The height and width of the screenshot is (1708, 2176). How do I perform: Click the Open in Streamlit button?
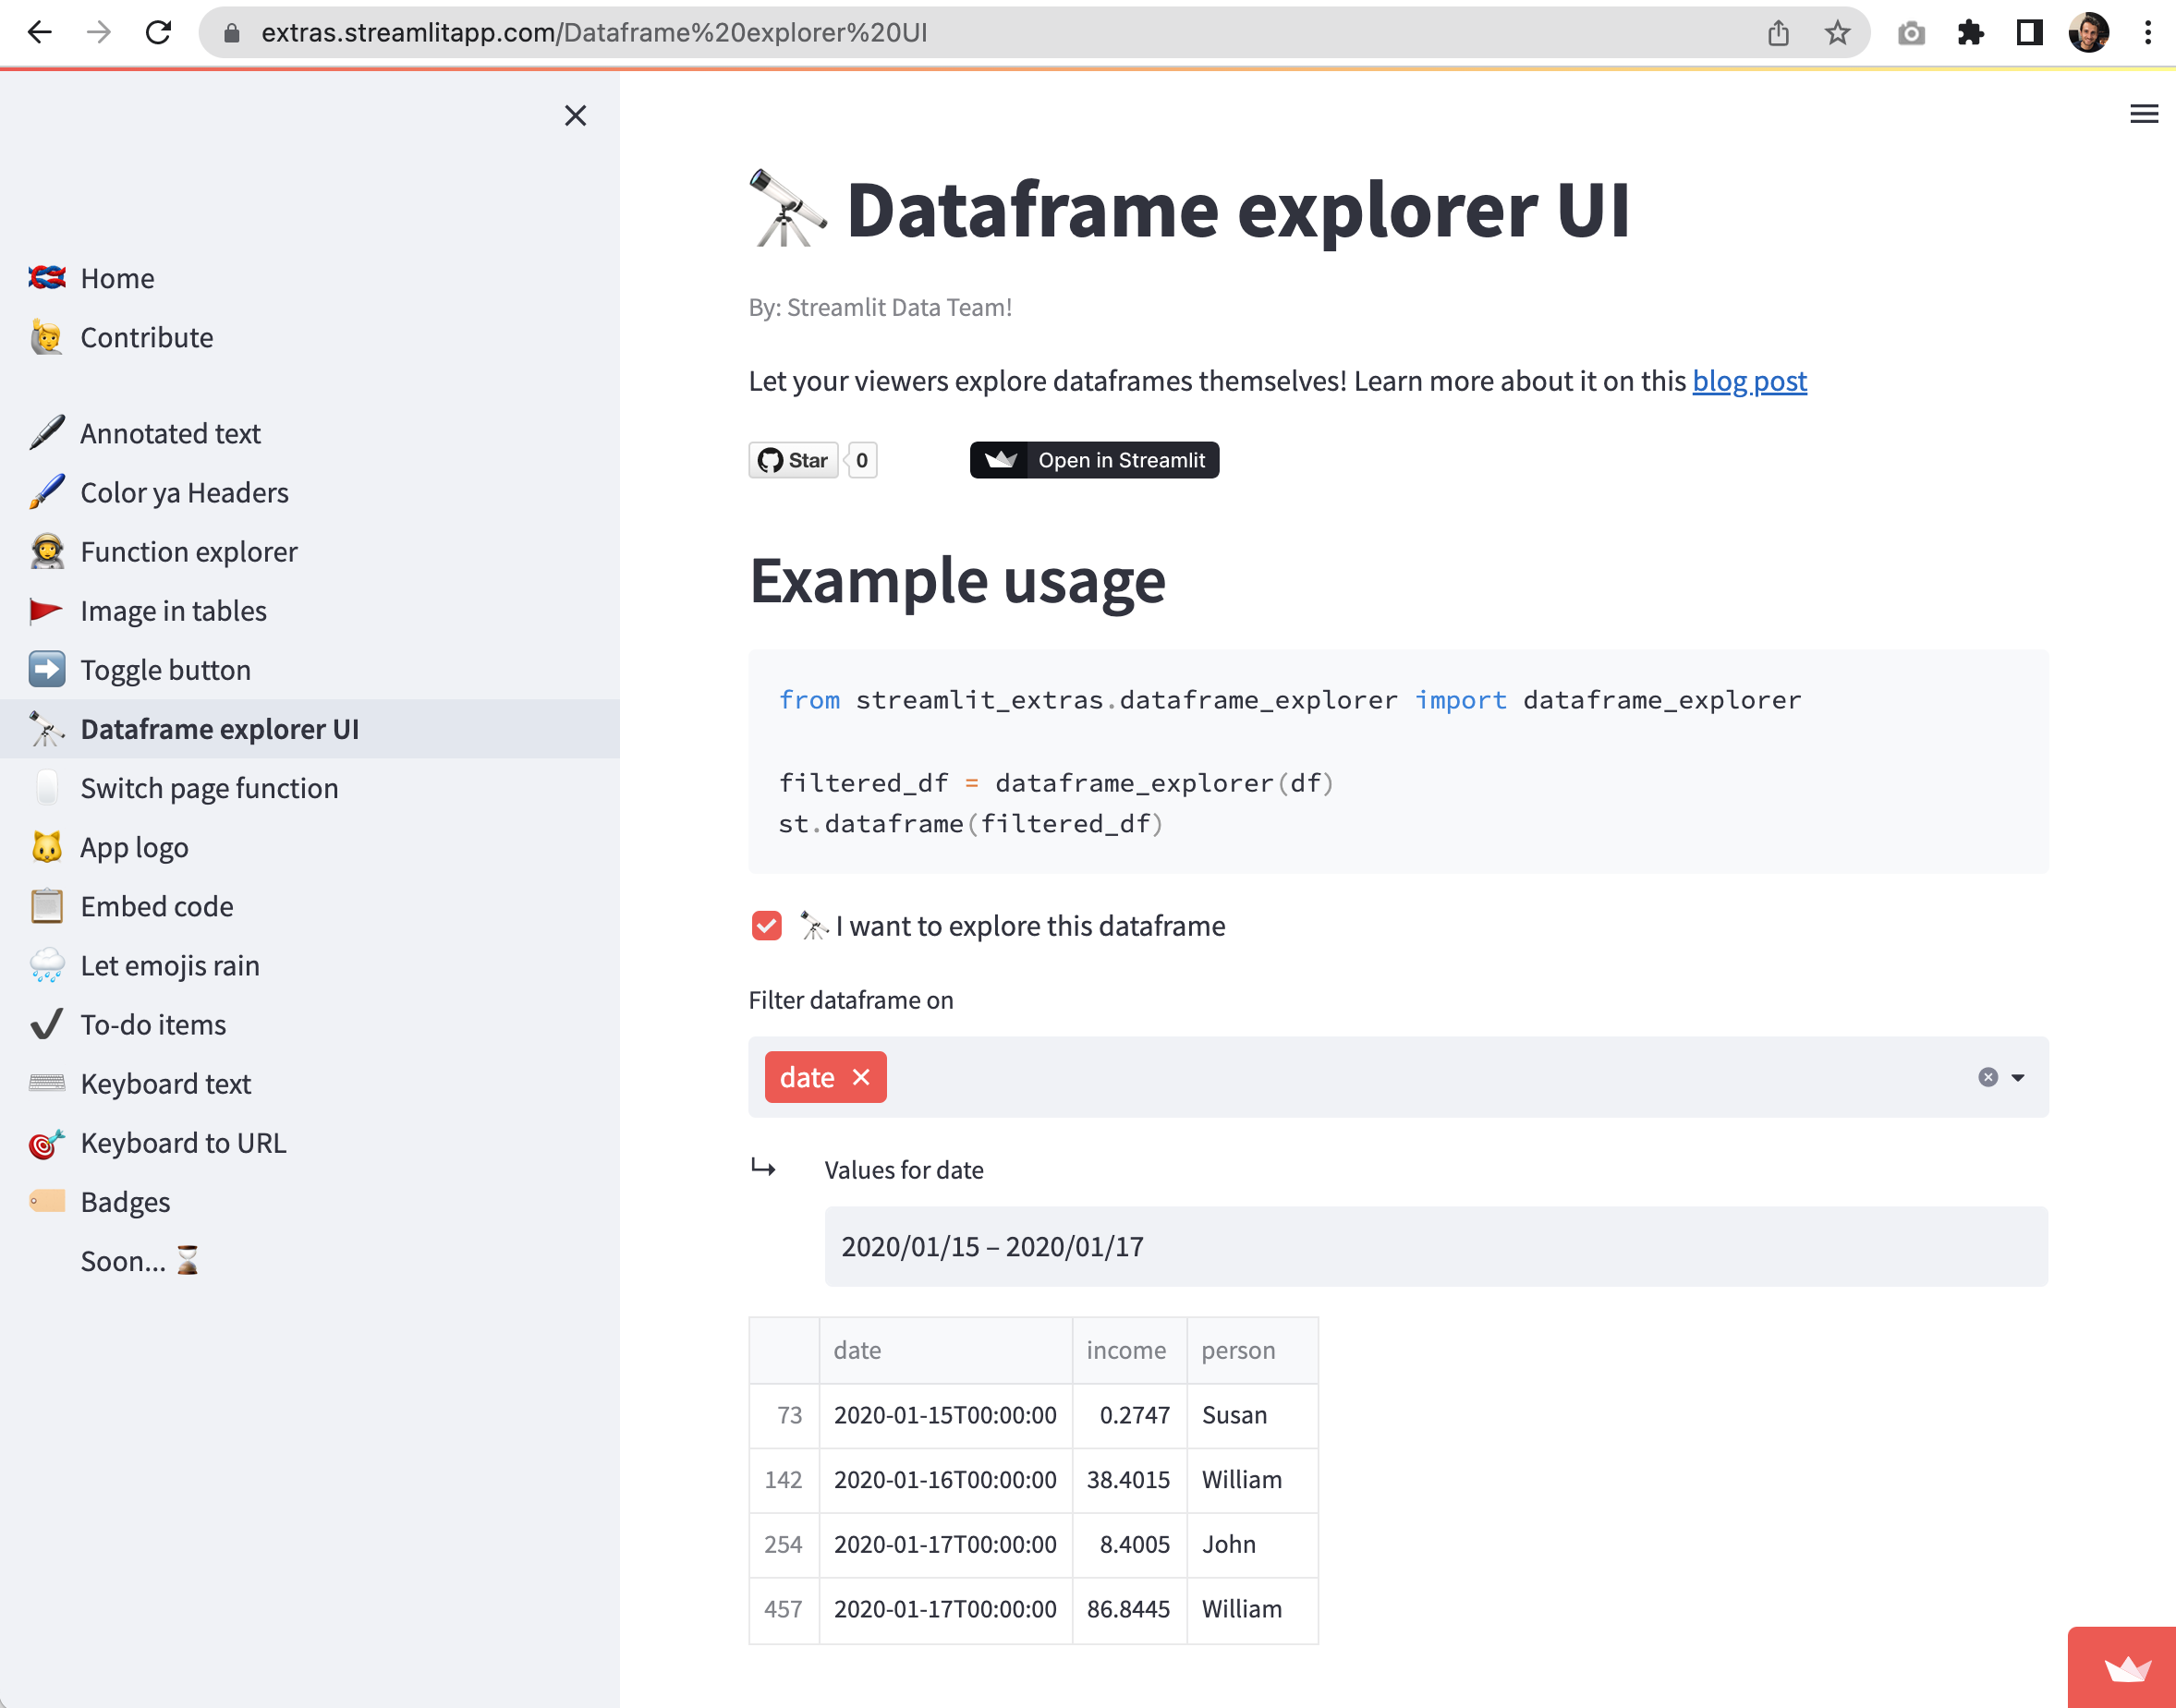coord(1094,460)
